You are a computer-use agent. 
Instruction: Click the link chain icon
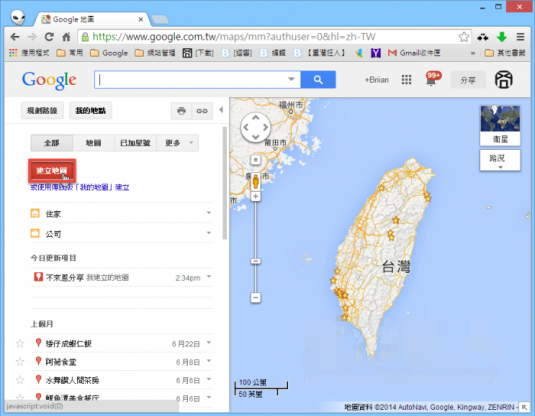pos(202,111)
